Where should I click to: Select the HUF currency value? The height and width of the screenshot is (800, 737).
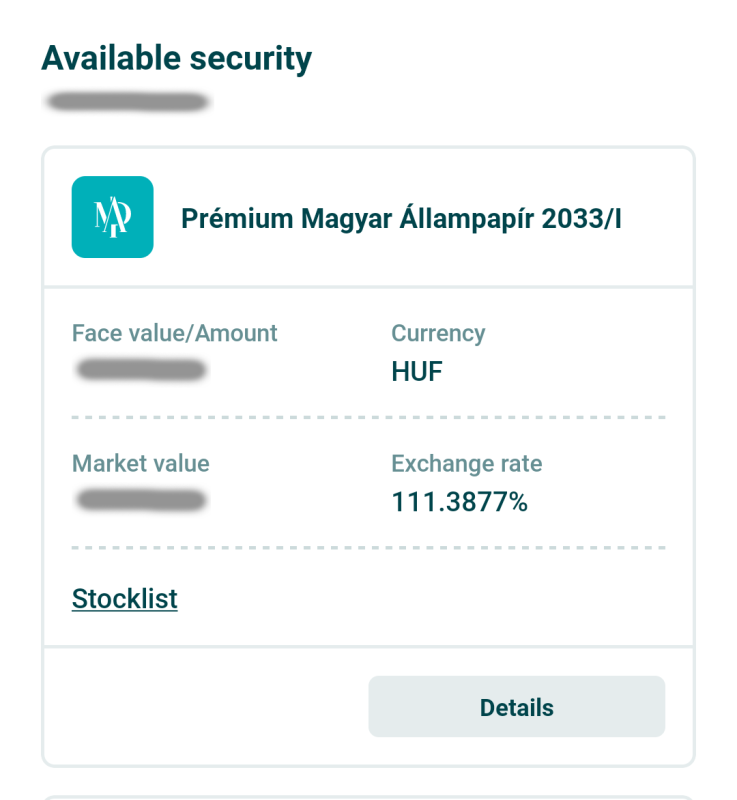click(416, 373)
